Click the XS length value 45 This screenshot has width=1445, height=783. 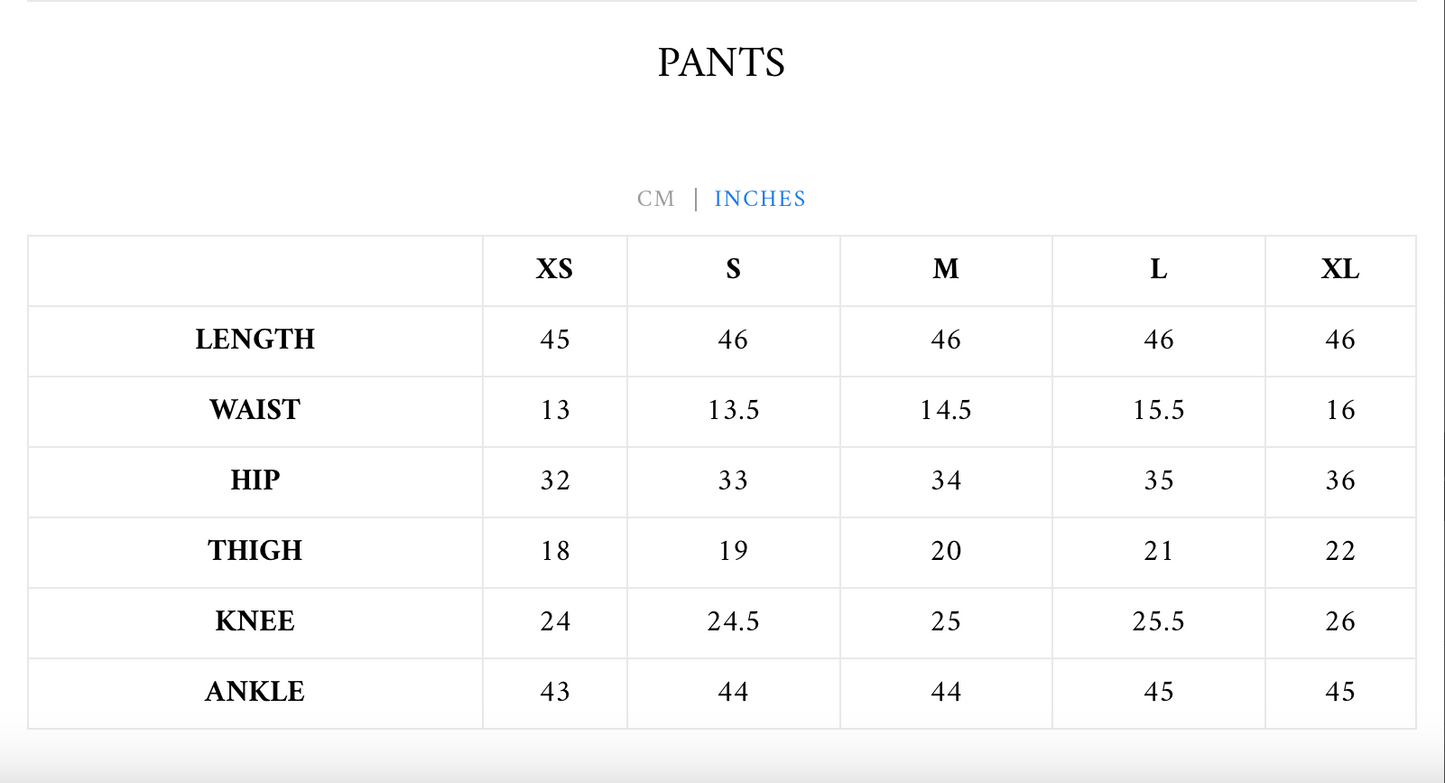[x=555, y=340]
